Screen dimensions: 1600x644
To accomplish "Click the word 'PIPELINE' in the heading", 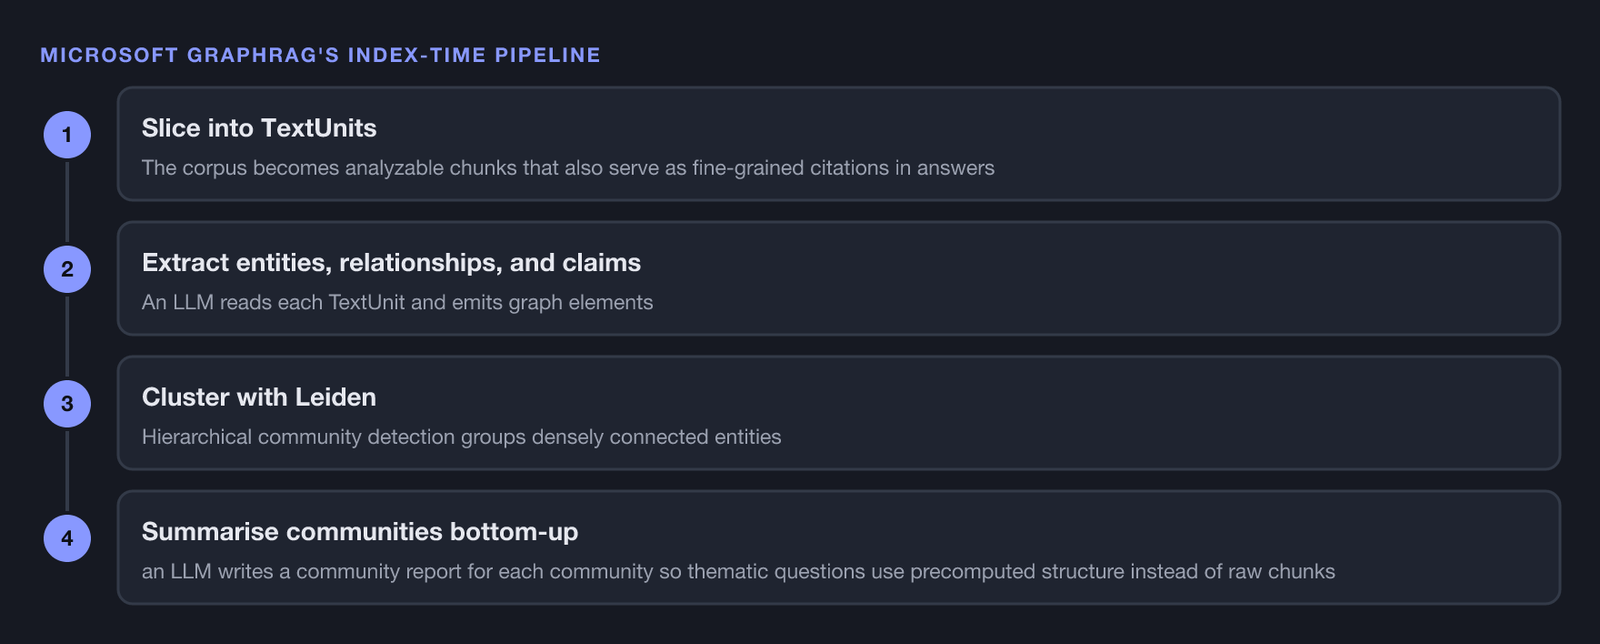I will [548, 55].
